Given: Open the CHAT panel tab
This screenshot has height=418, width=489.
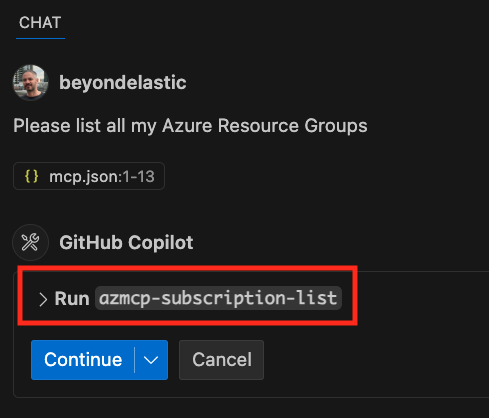Looking at the screenshot, I should tap(40, 23).
